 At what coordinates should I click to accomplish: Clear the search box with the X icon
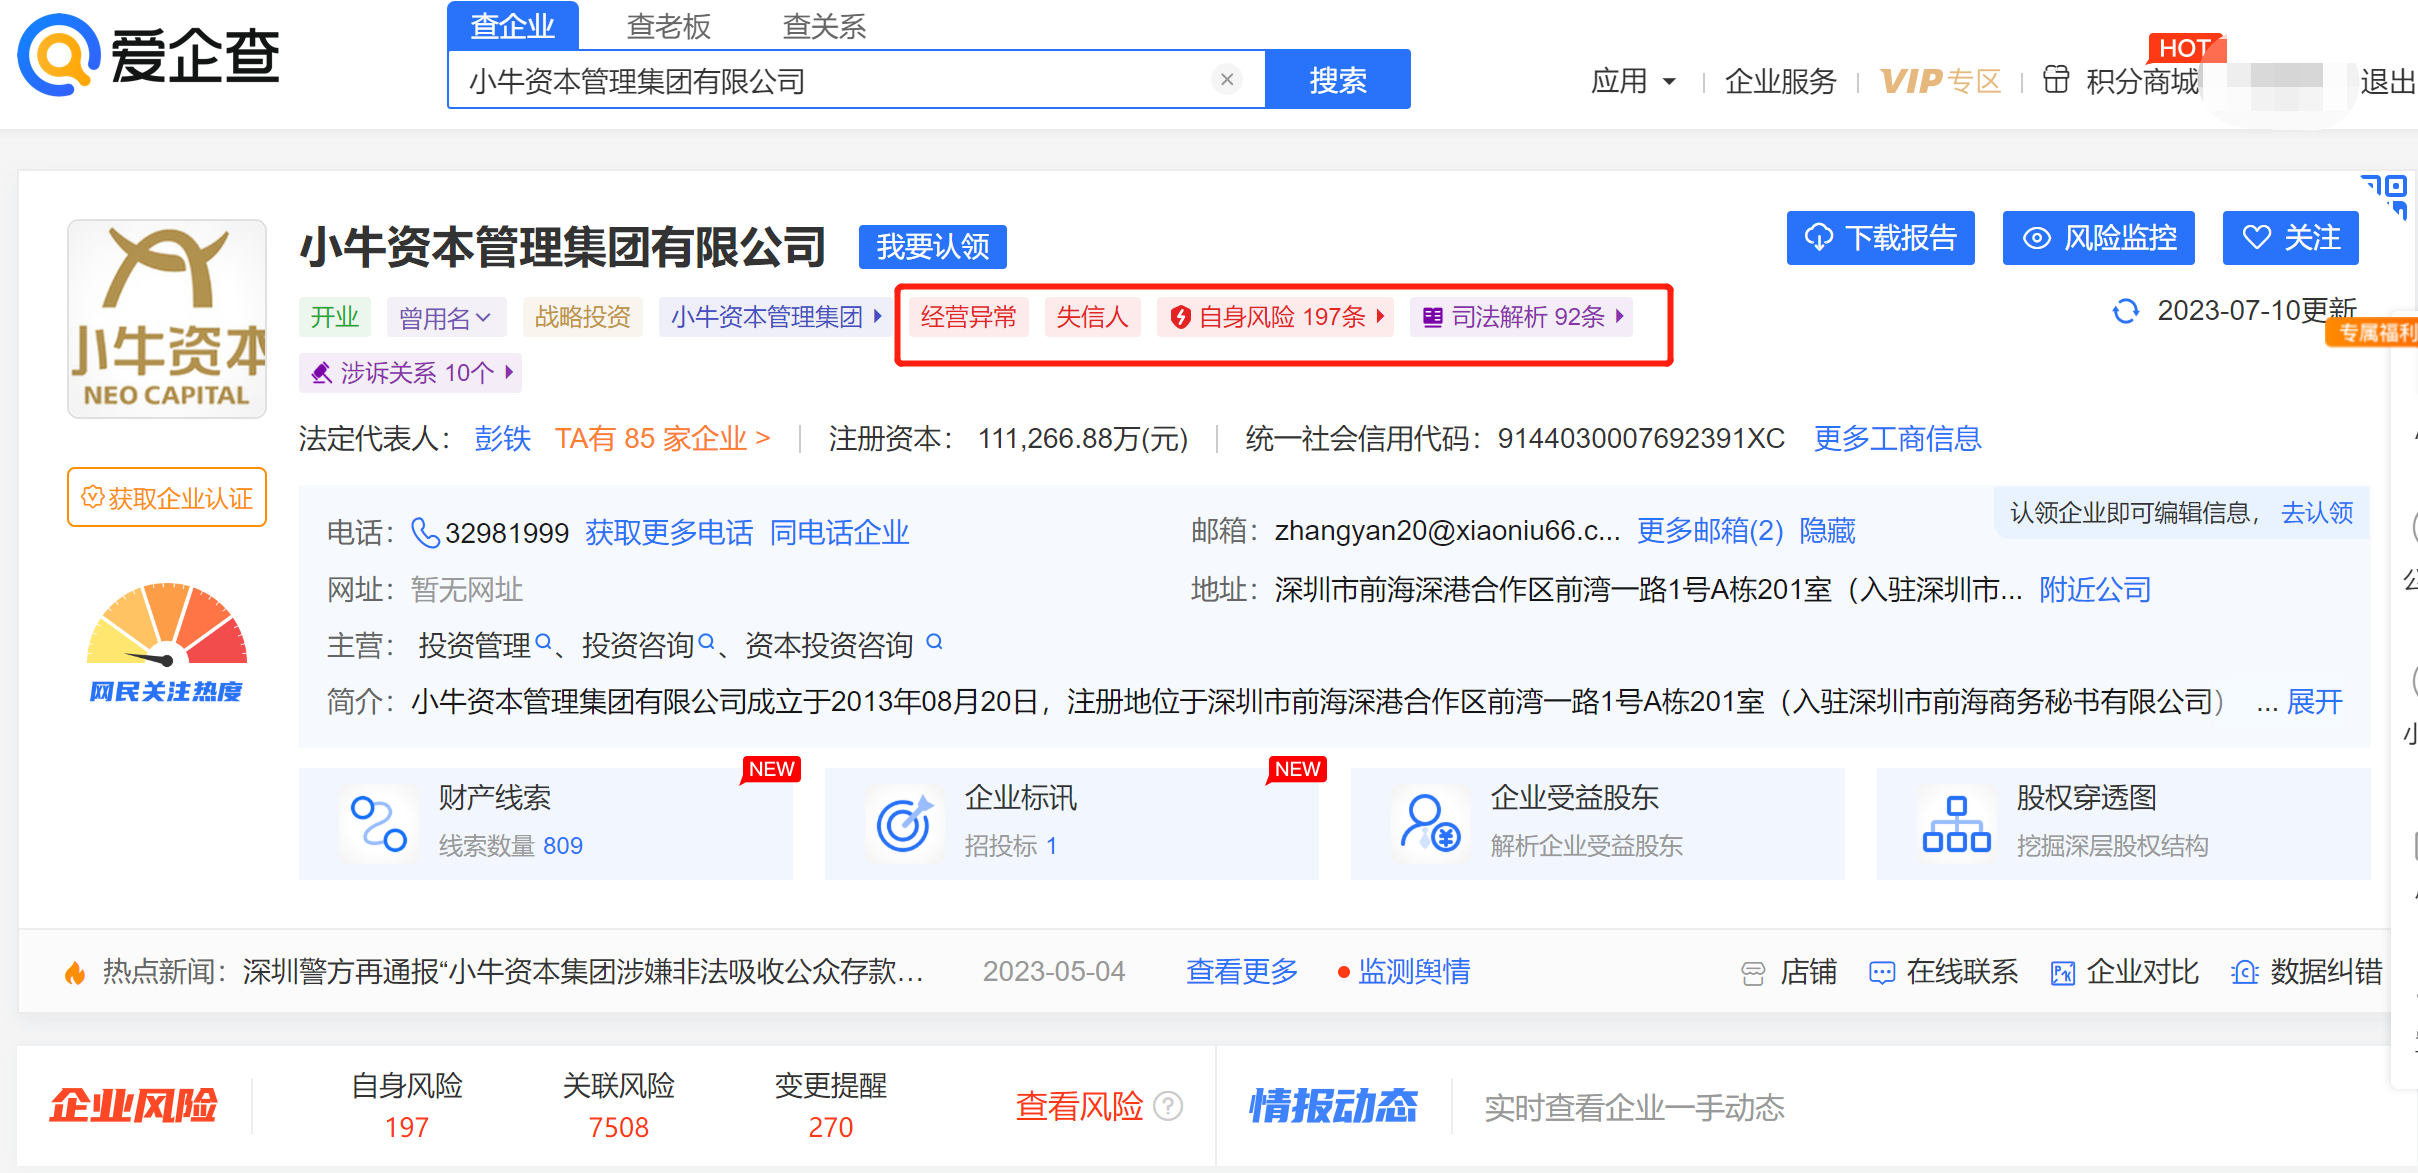tap(1227, 79)
